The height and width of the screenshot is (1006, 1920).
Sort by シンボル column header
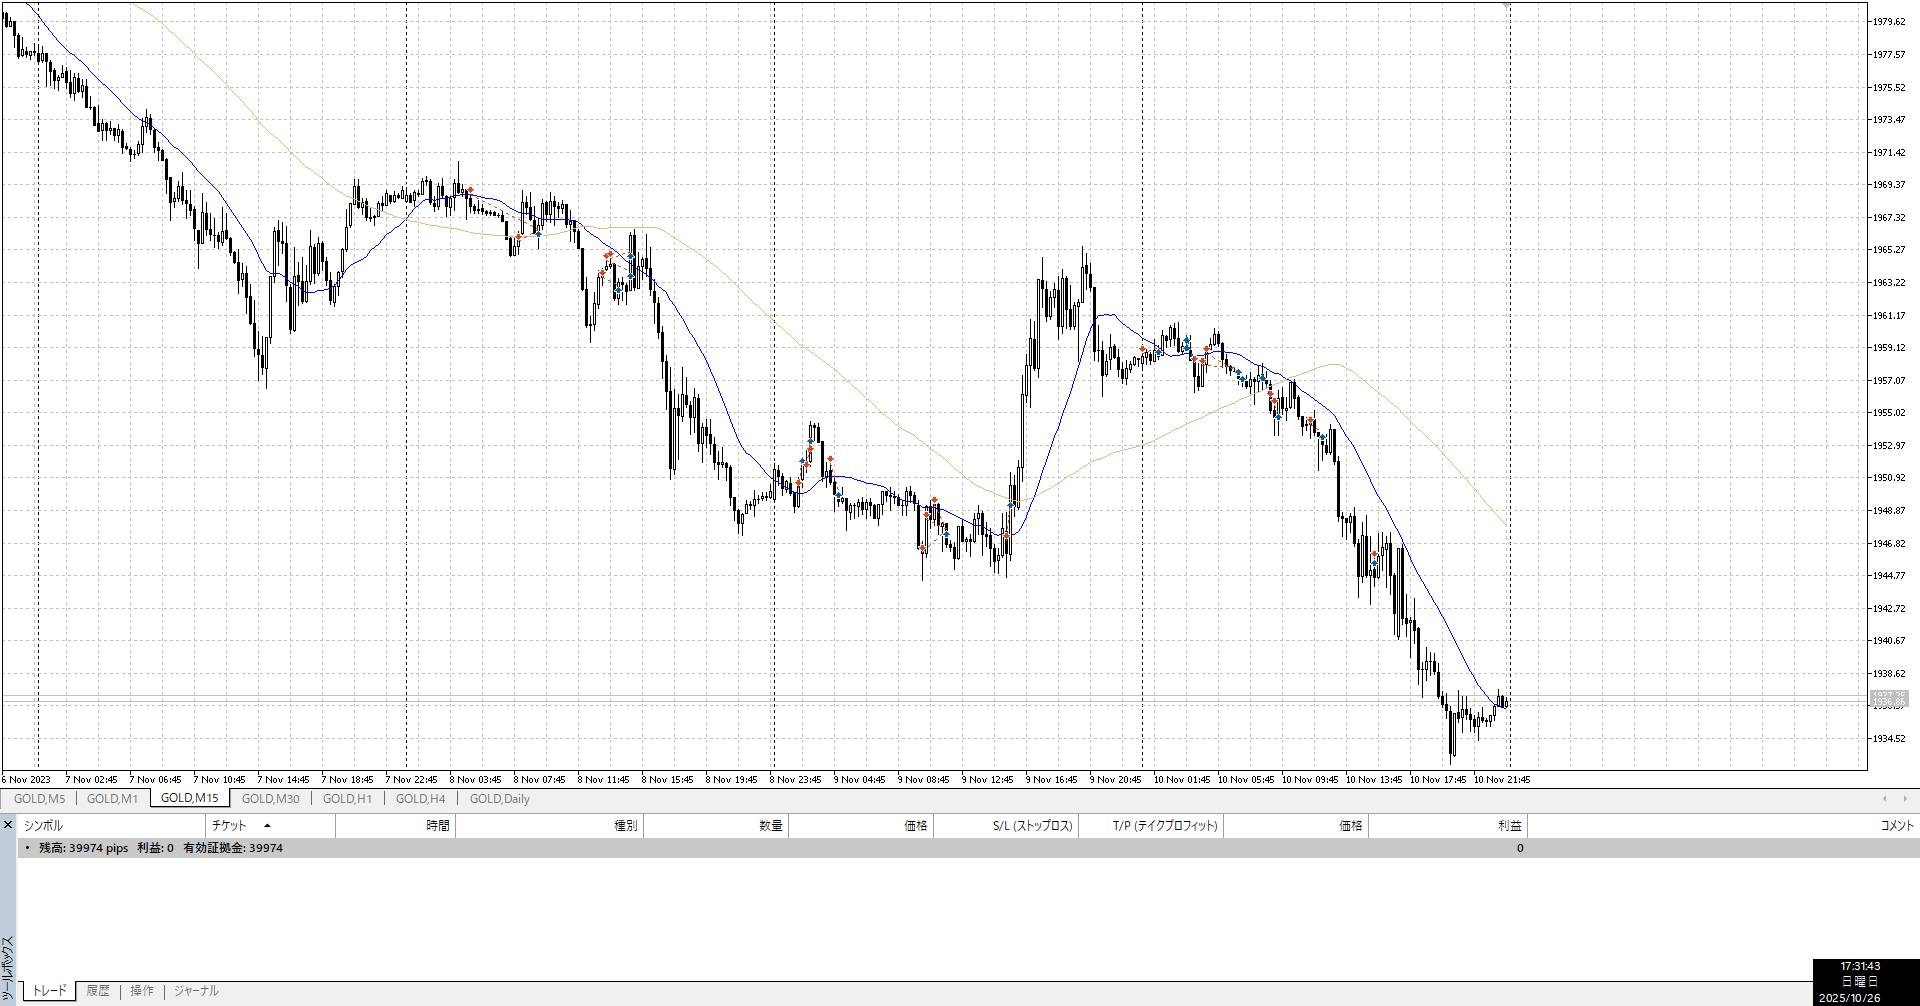click(x=44, y=826)
